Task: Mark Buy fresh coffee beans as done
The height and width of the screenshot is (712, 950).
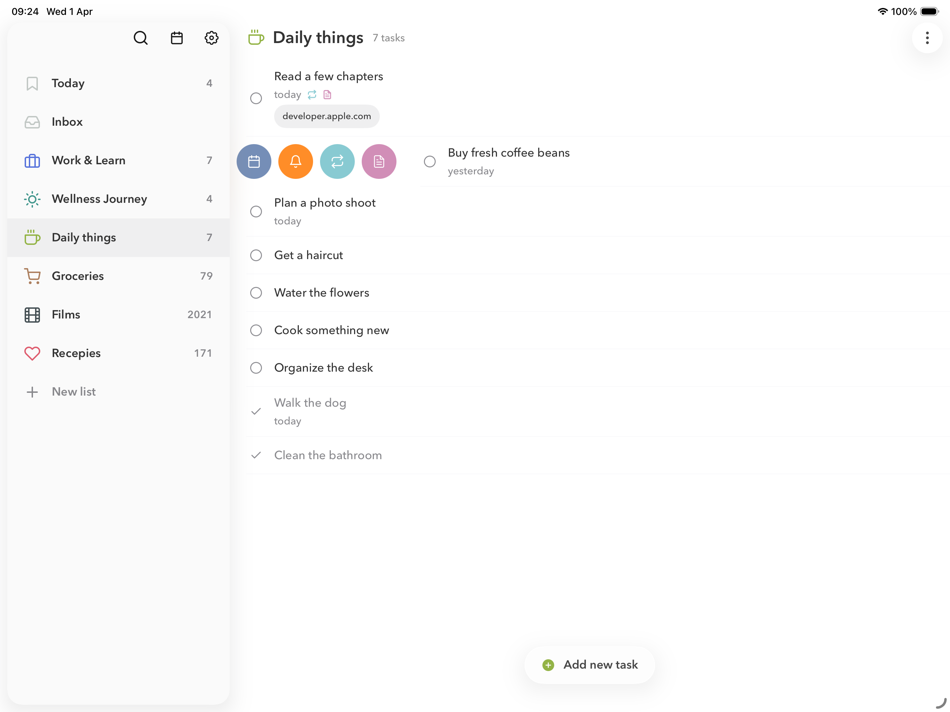Action: pyautogui.click(x=430, y=161)
